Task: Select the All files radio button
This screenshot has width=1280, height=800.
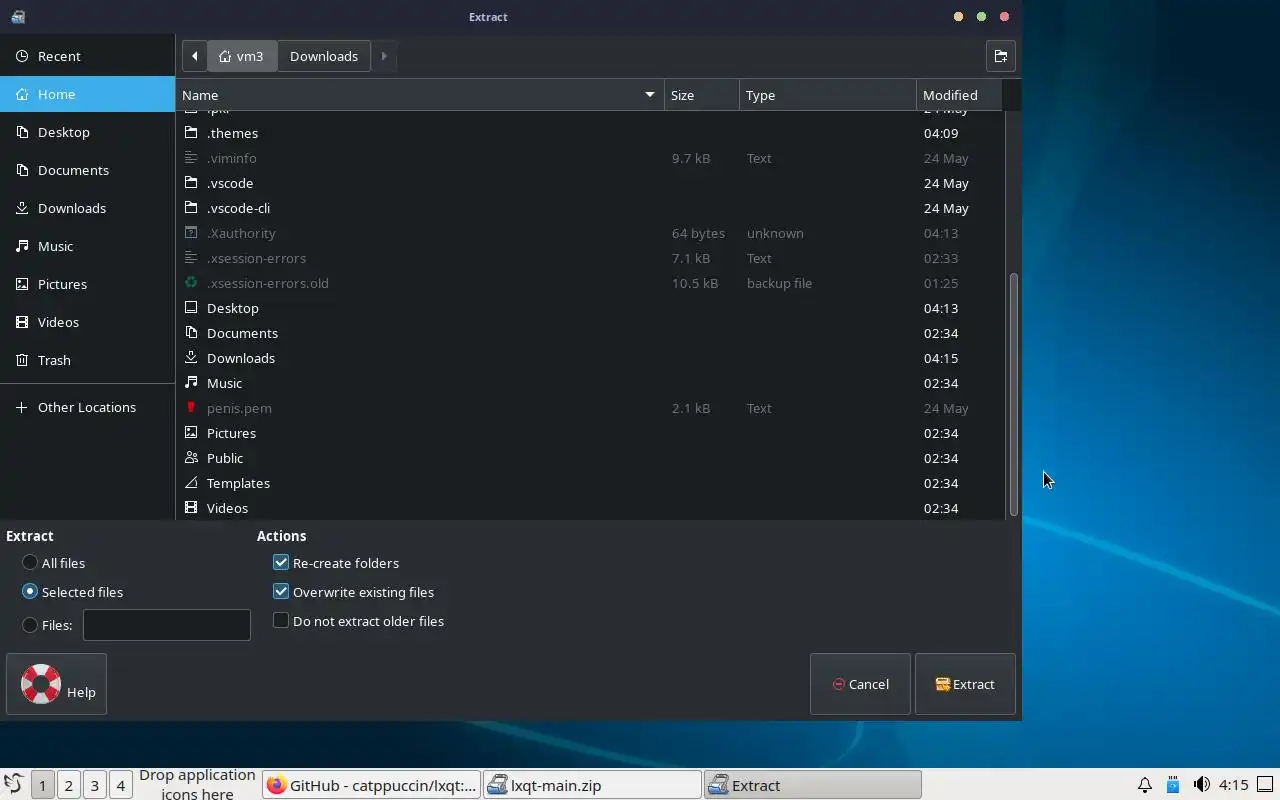Action: [30, 563]
